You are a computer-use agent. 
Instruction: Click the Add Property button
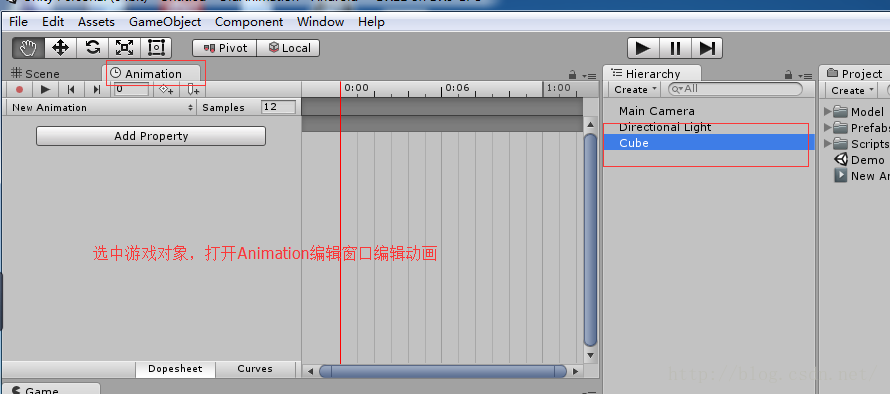151,136
